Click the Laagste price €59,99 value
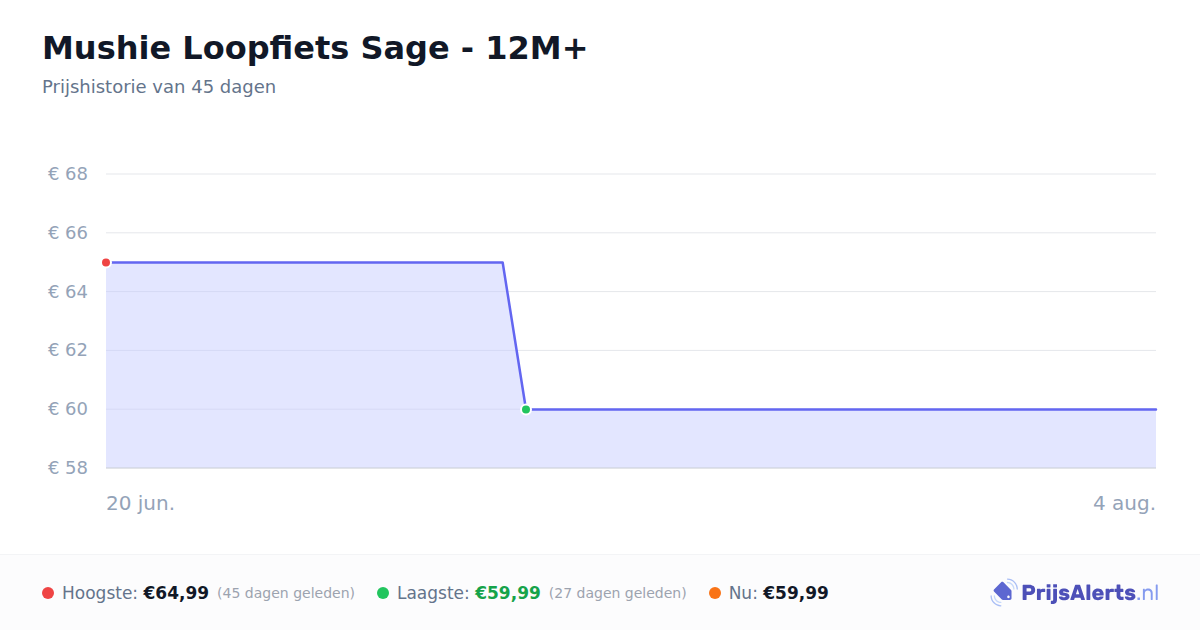The width and height of the screenshot is (1200, 630). pyautogui.click(x=507, y=593)
